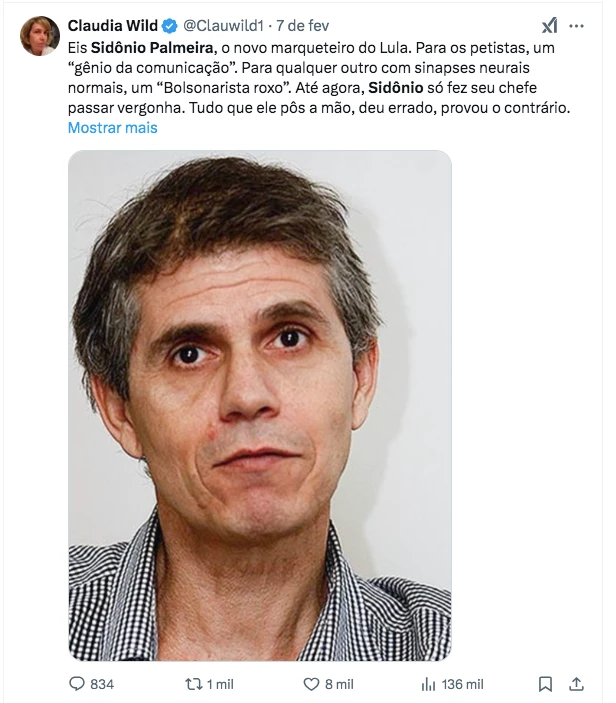Image resolution: width=616 pixels, height=703 pixels.
Task: Open the three-dot more options menu
Action: pos(576,26)
